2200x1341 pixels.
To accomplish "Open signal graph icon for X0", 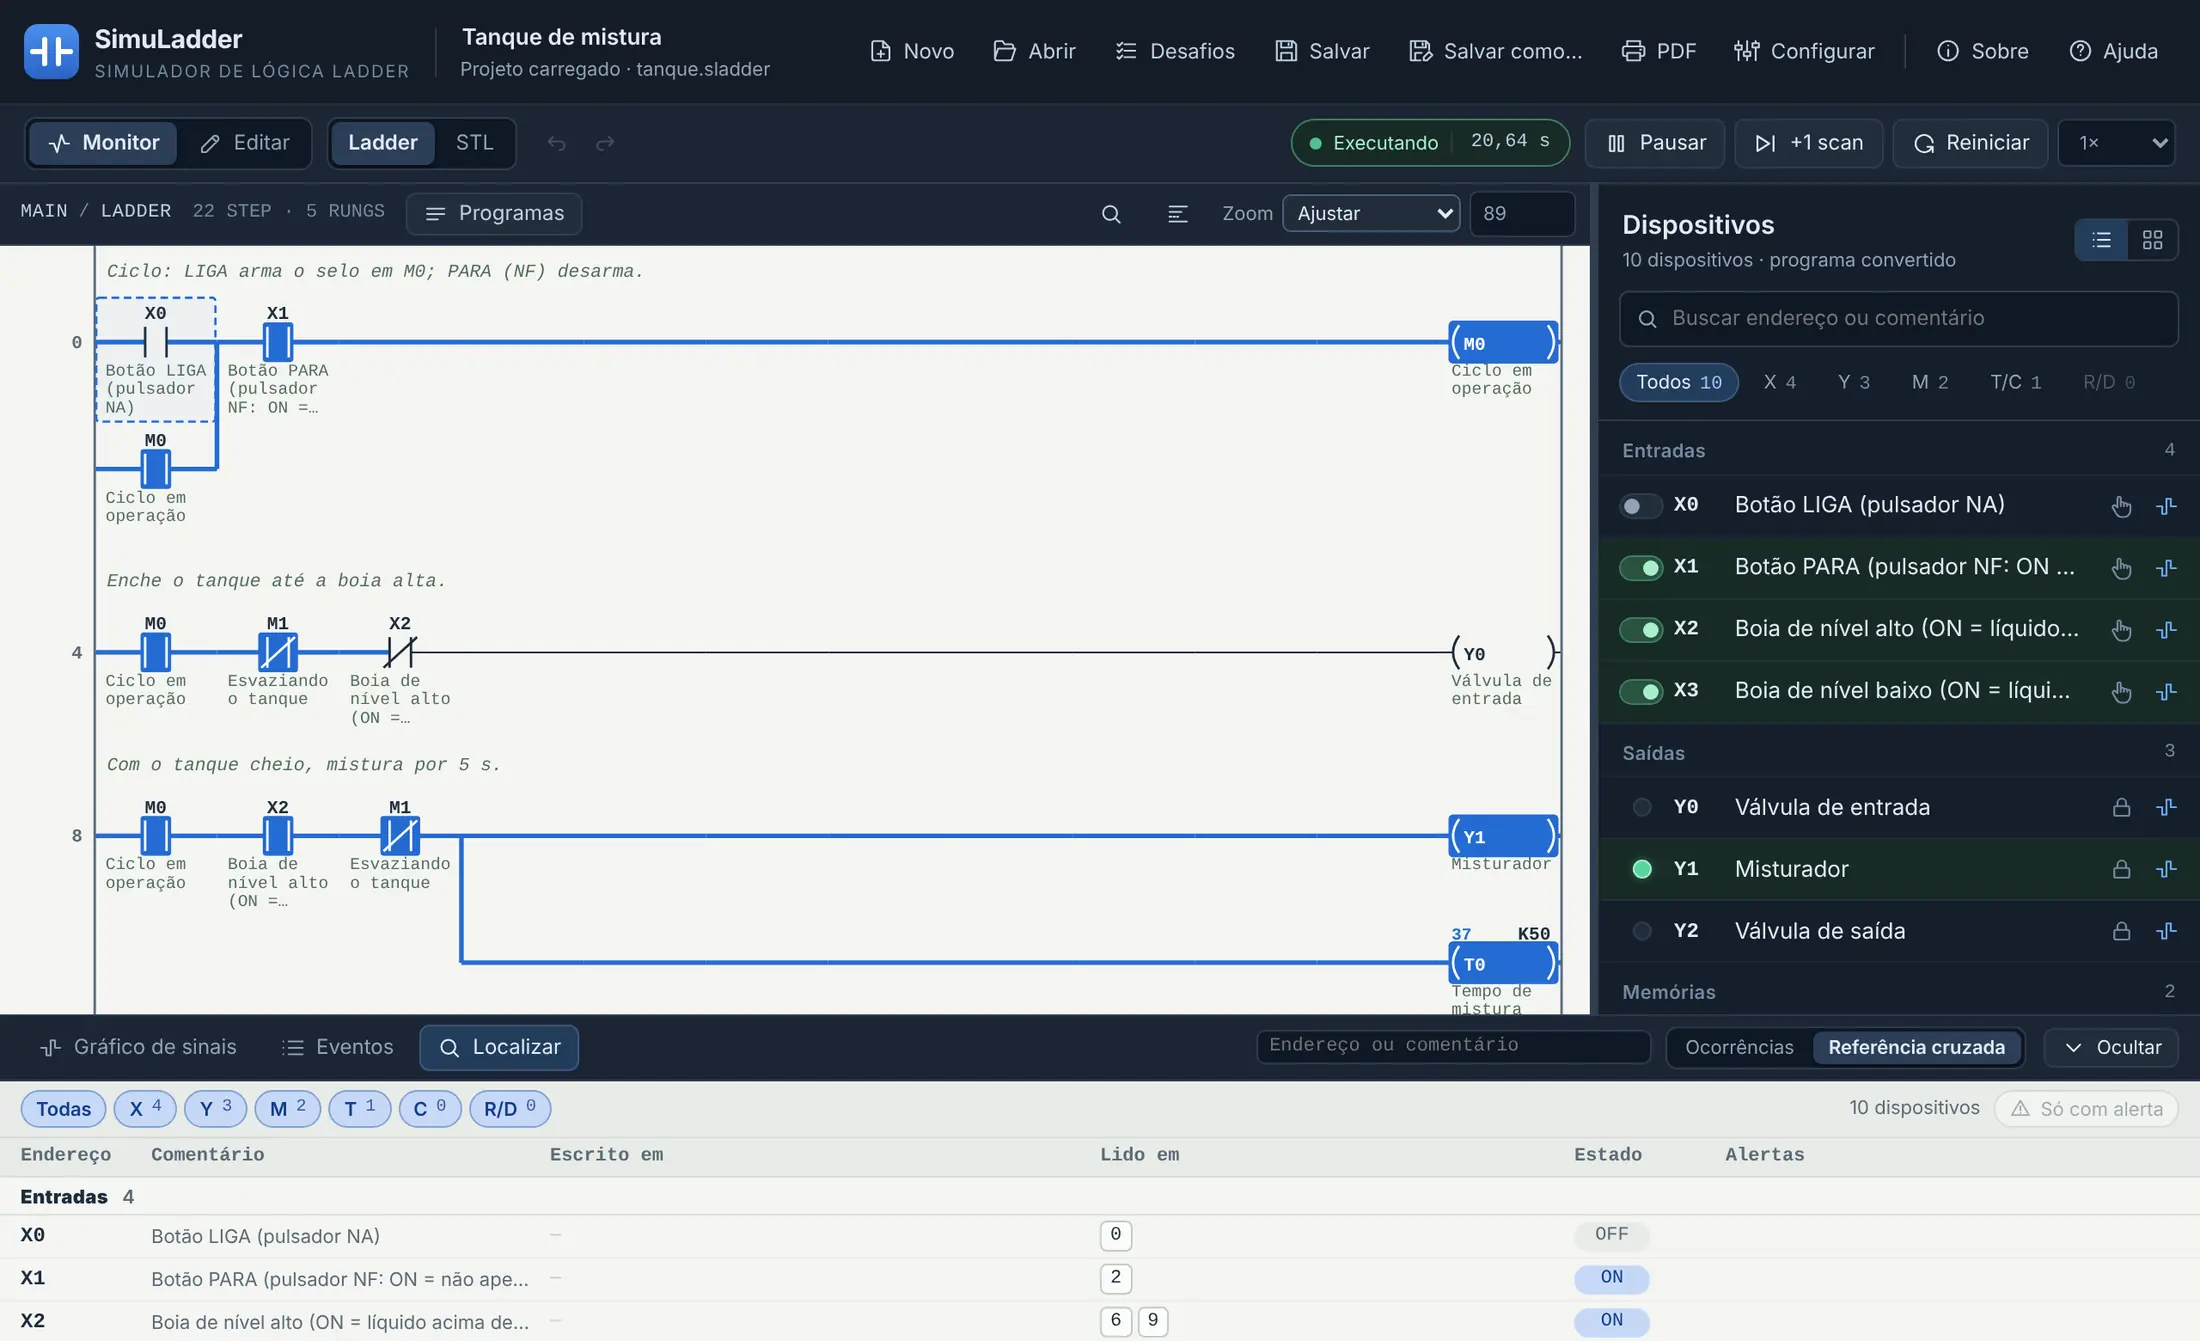I will point(2166,506).
